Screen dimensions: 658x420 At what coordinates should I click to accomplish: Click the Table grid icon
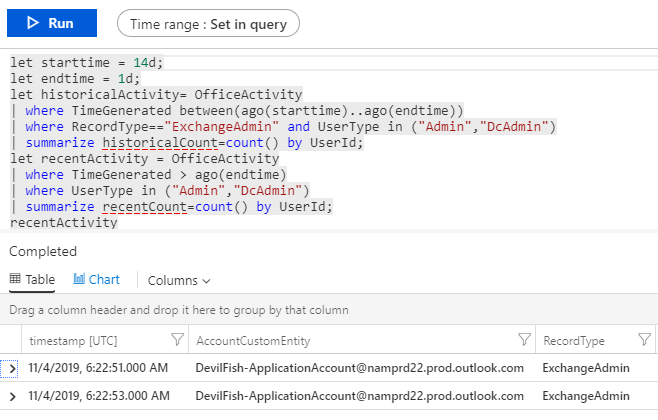(15, 280)
